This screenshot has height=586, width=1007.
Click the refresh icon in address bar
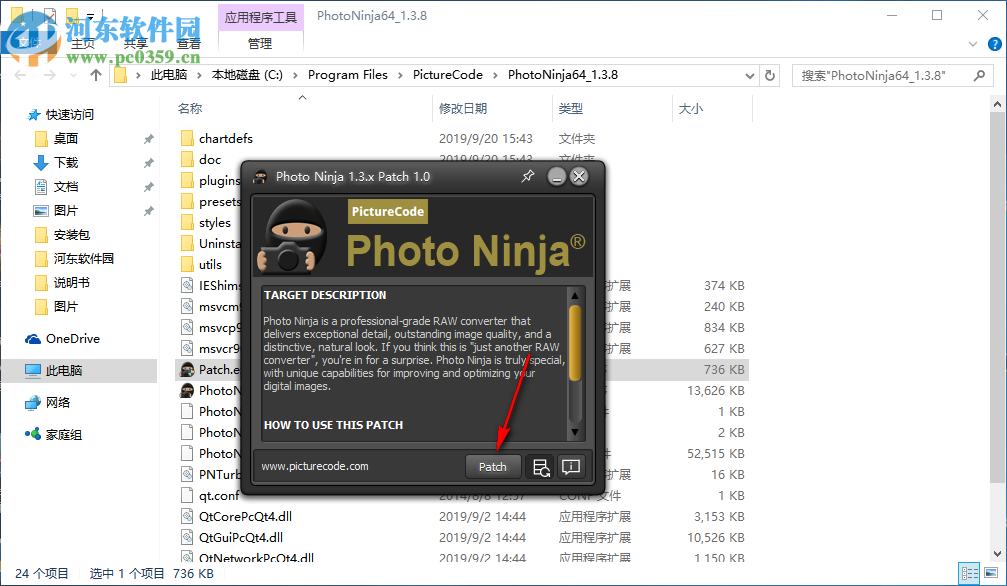point(769,74)
